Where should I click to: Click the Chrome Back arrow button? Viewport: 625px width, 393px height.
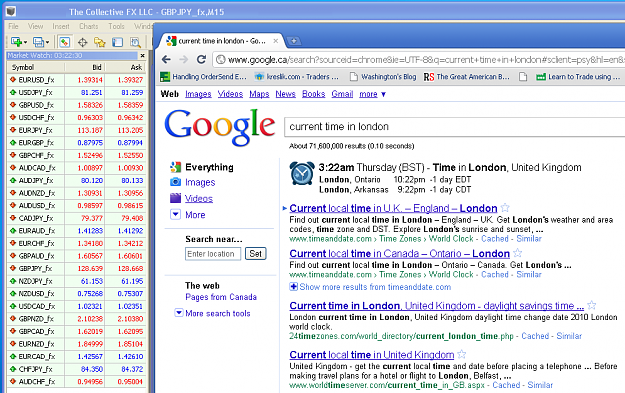(166, 59)
